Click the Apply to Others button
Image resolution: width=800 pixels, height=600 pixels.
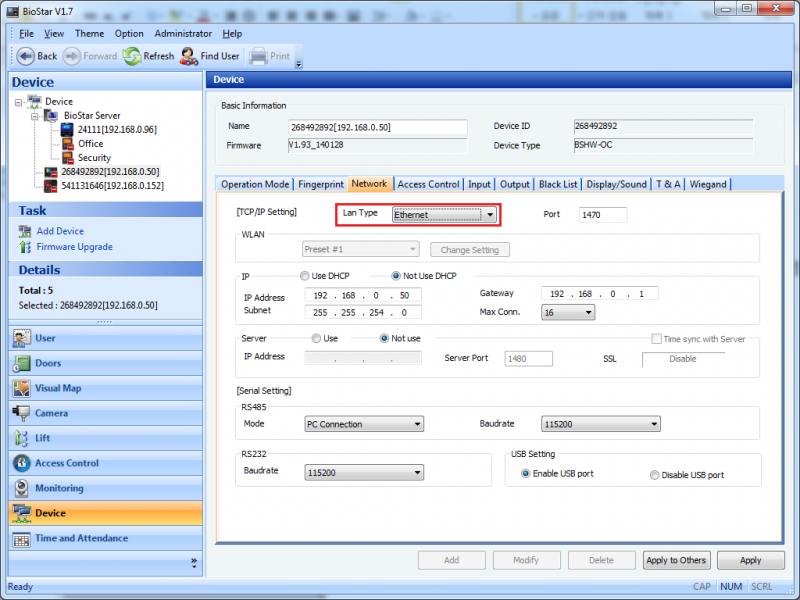675,560
